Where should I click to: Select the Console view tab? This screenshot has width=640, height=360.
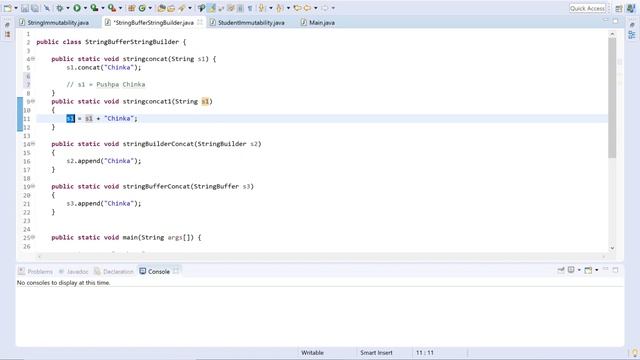coord(155,271)
